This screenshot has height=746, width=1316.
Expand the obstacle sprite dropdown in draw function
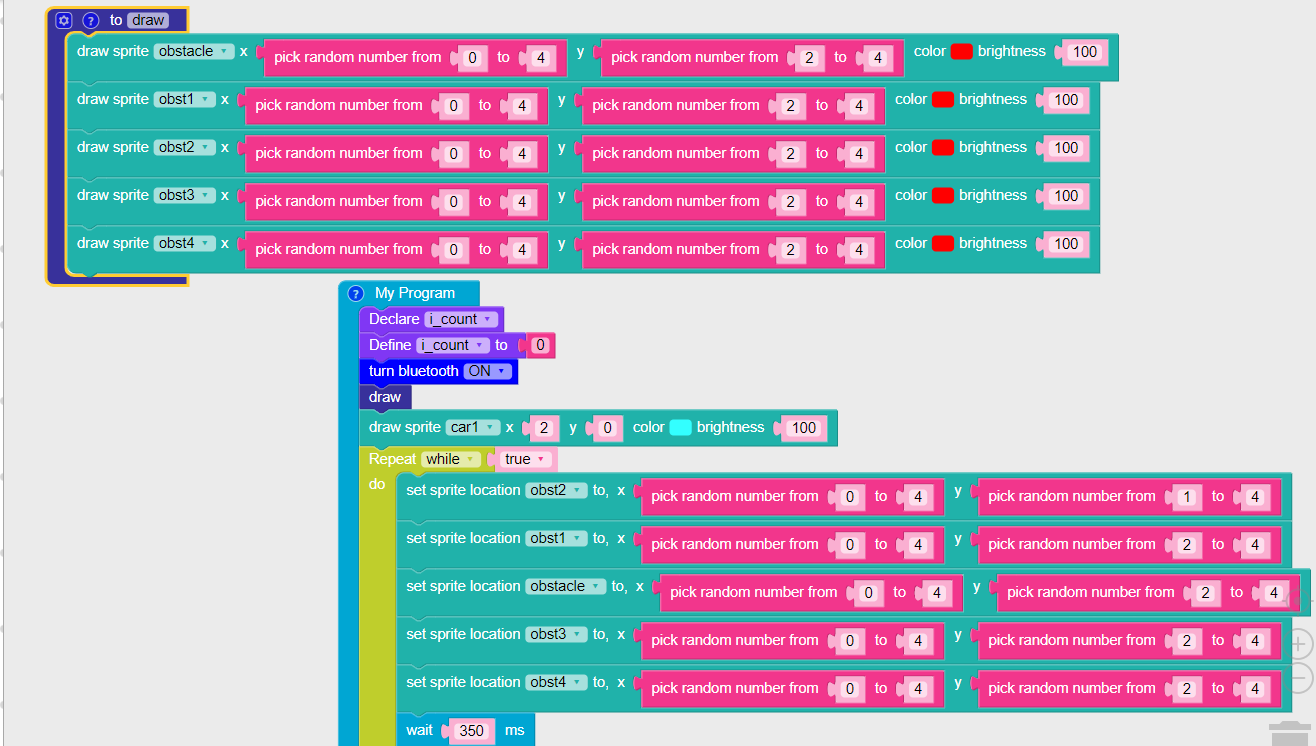(x=194, y=51)
